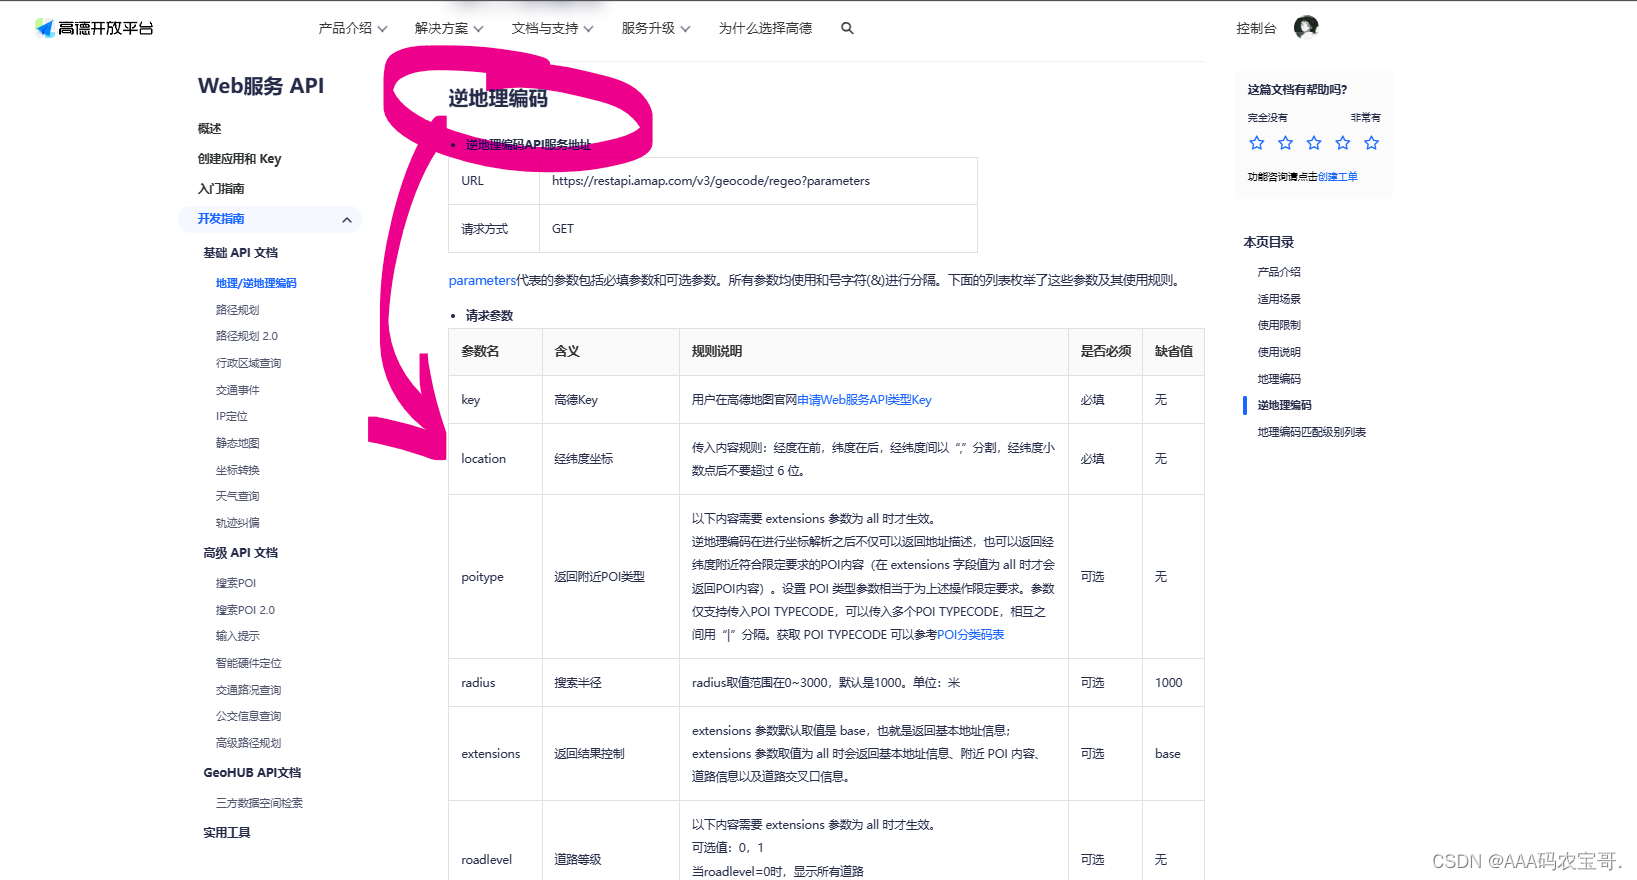Jump to 使用限制 in page contents
This screenshot has width=1637, height=880.
(1279, 325)
